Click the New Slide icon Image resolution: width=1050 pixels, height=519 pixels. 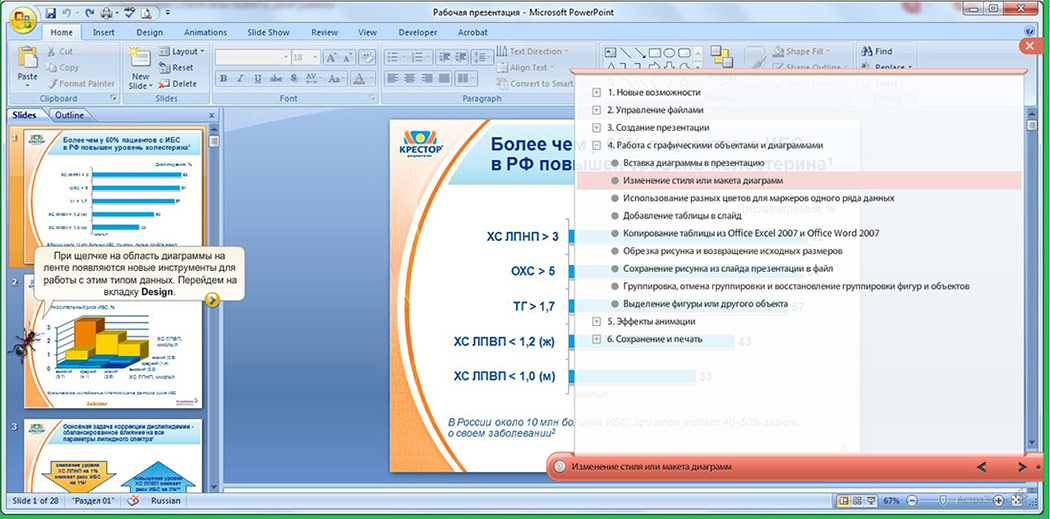[x=140, y=60]
